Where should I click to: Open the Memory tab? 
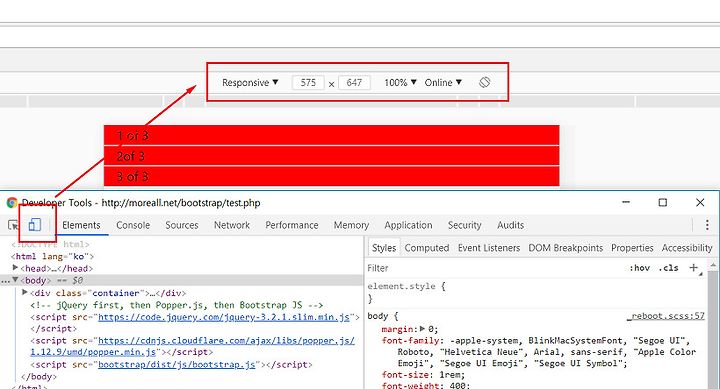(351, 225)
